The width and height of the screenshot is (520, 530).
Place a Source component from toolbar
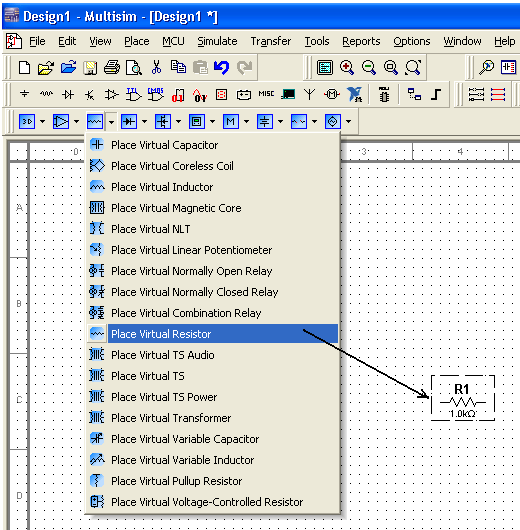[24, 94]
